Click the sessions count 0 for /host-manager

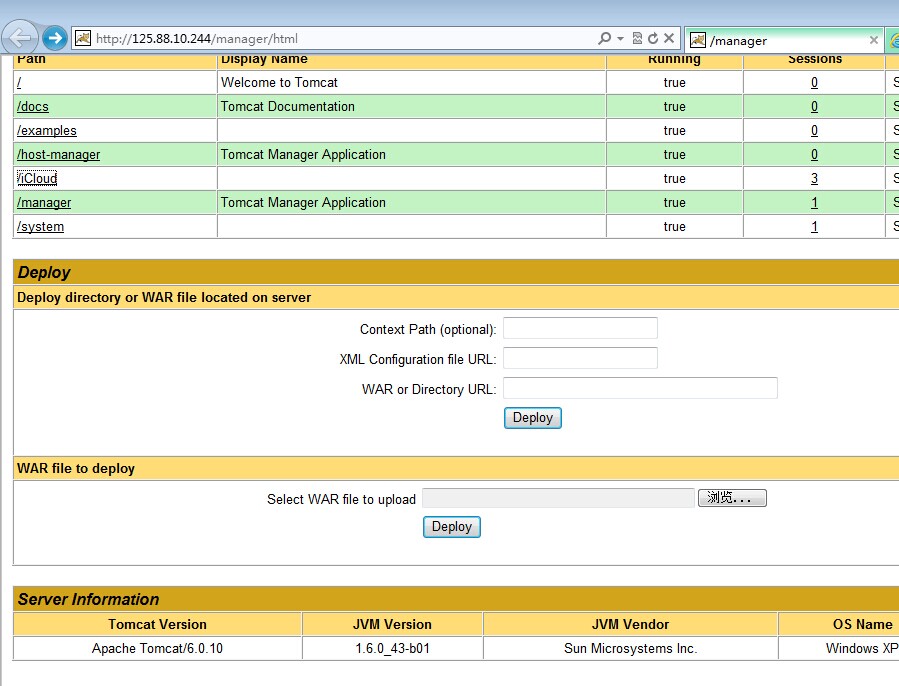(x=814, y=155)
